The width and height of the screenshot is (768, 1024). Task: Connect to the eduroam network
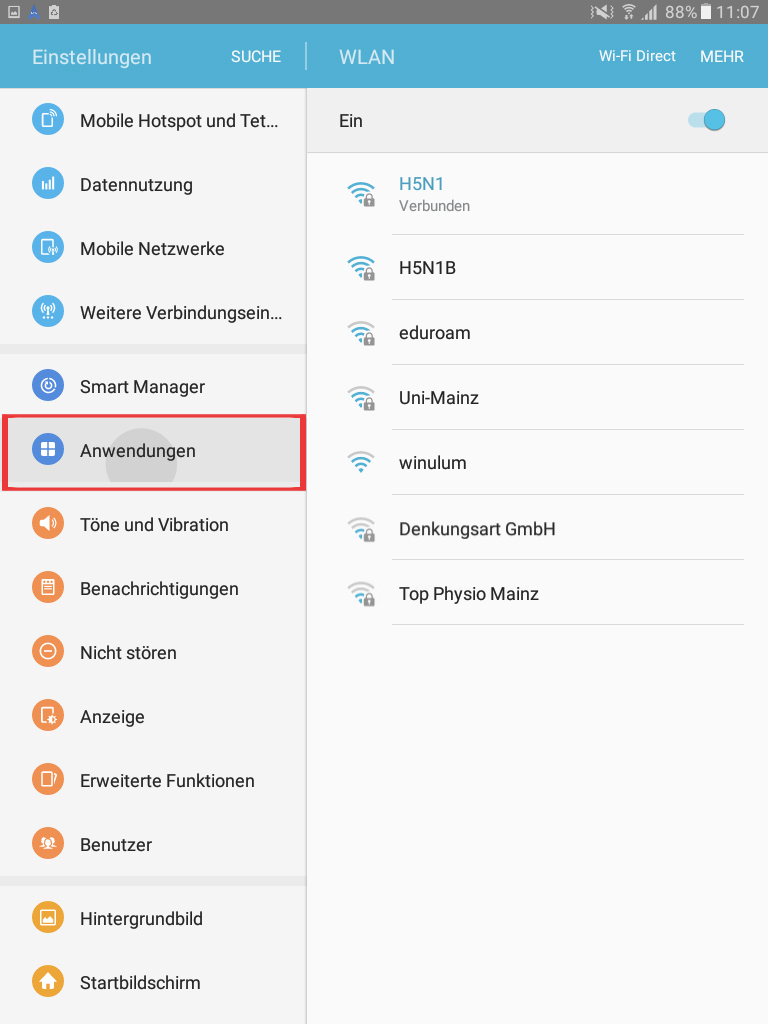pos(537,332)
